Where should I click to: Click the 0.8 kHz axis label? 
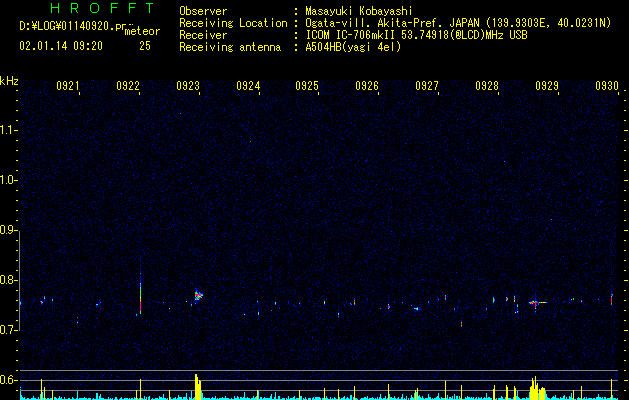(9, 280)
